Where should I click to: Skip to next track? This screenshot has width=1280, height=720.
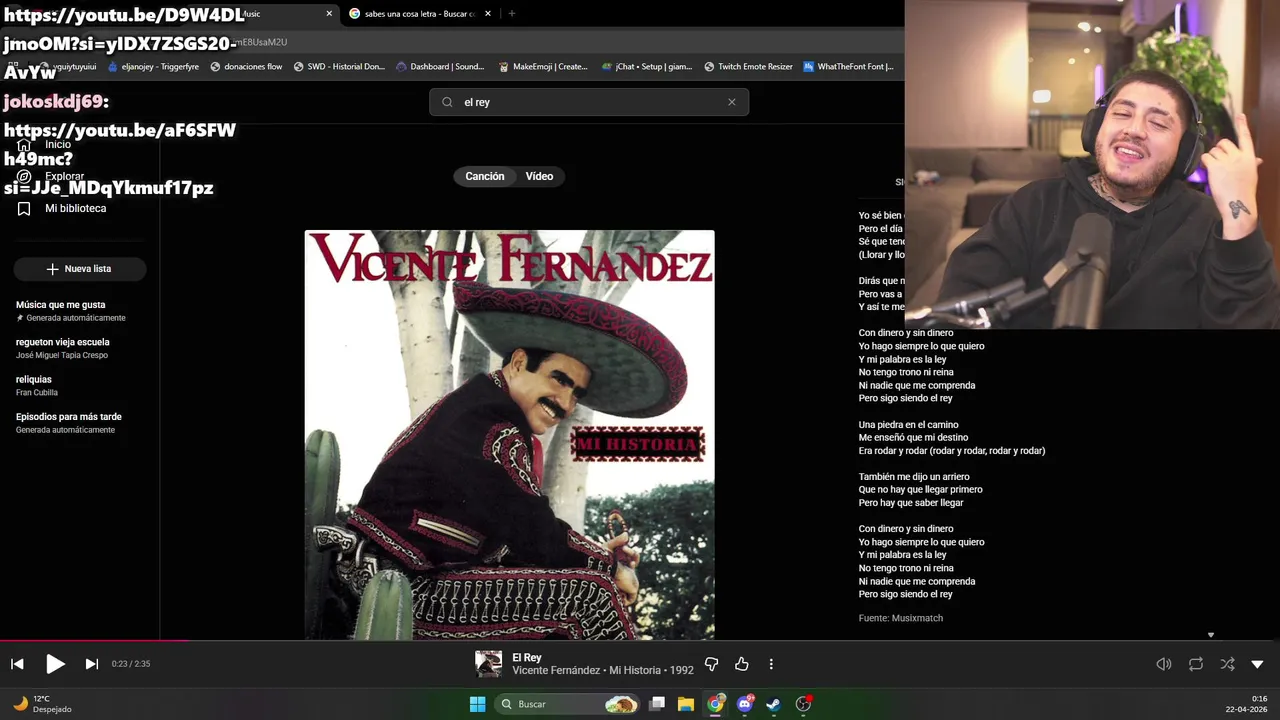pos(91,664)
